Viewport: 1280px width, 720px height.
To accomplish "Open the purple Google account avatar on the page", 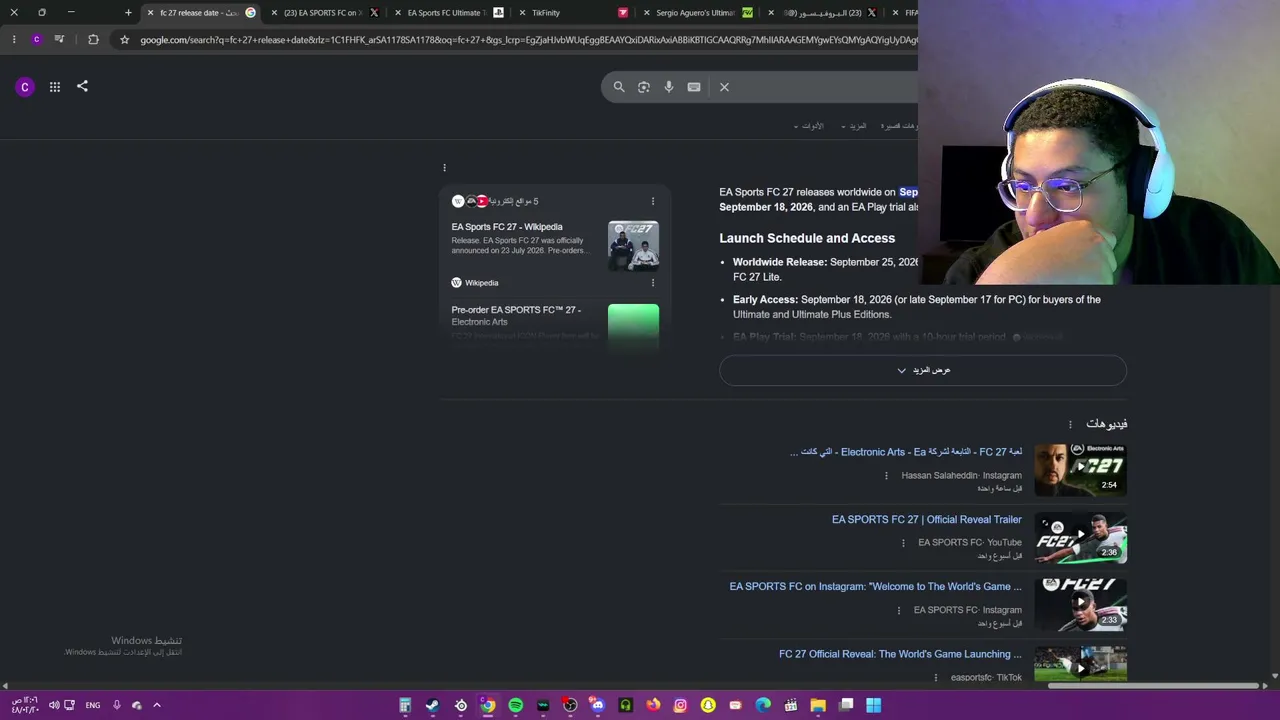I will pyautogui.click(x=25, y=87).
